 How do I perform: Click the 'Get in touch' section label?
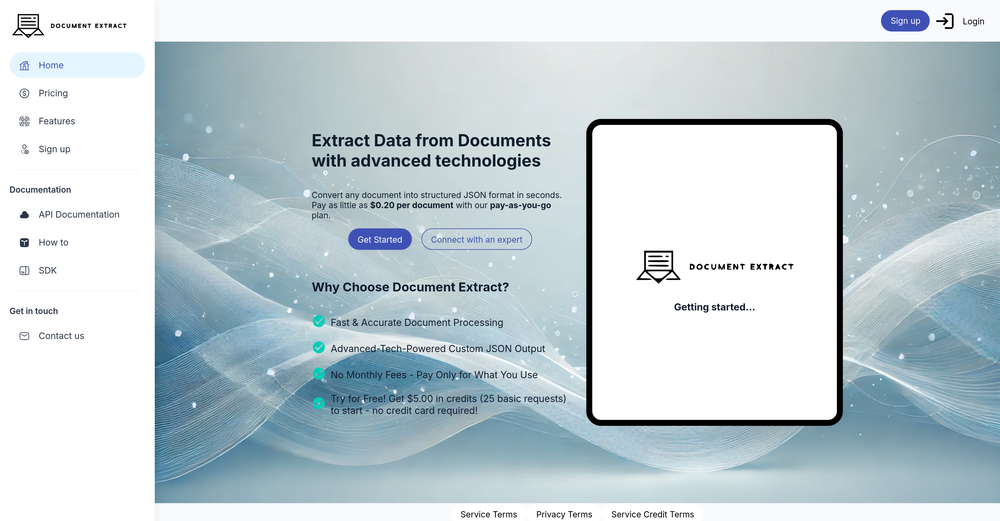coord(34,311)
